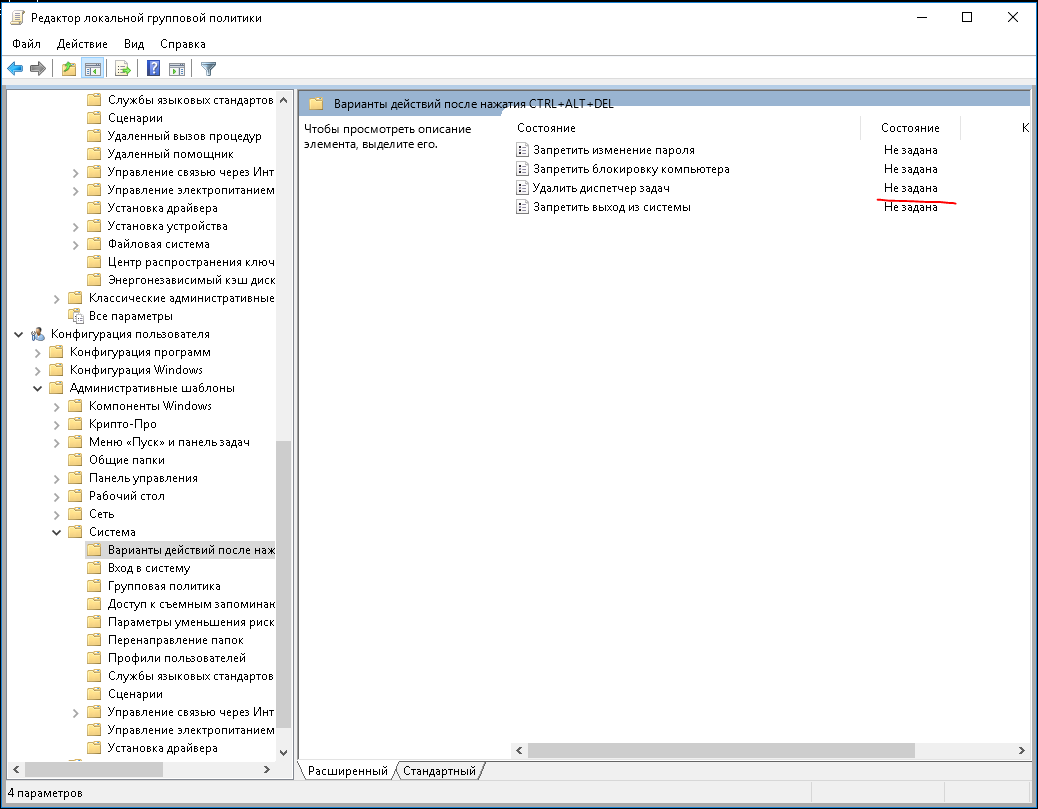Switch to the Стандартный tab
This screenshot has height=809, width=1038.
pos(440,771)
